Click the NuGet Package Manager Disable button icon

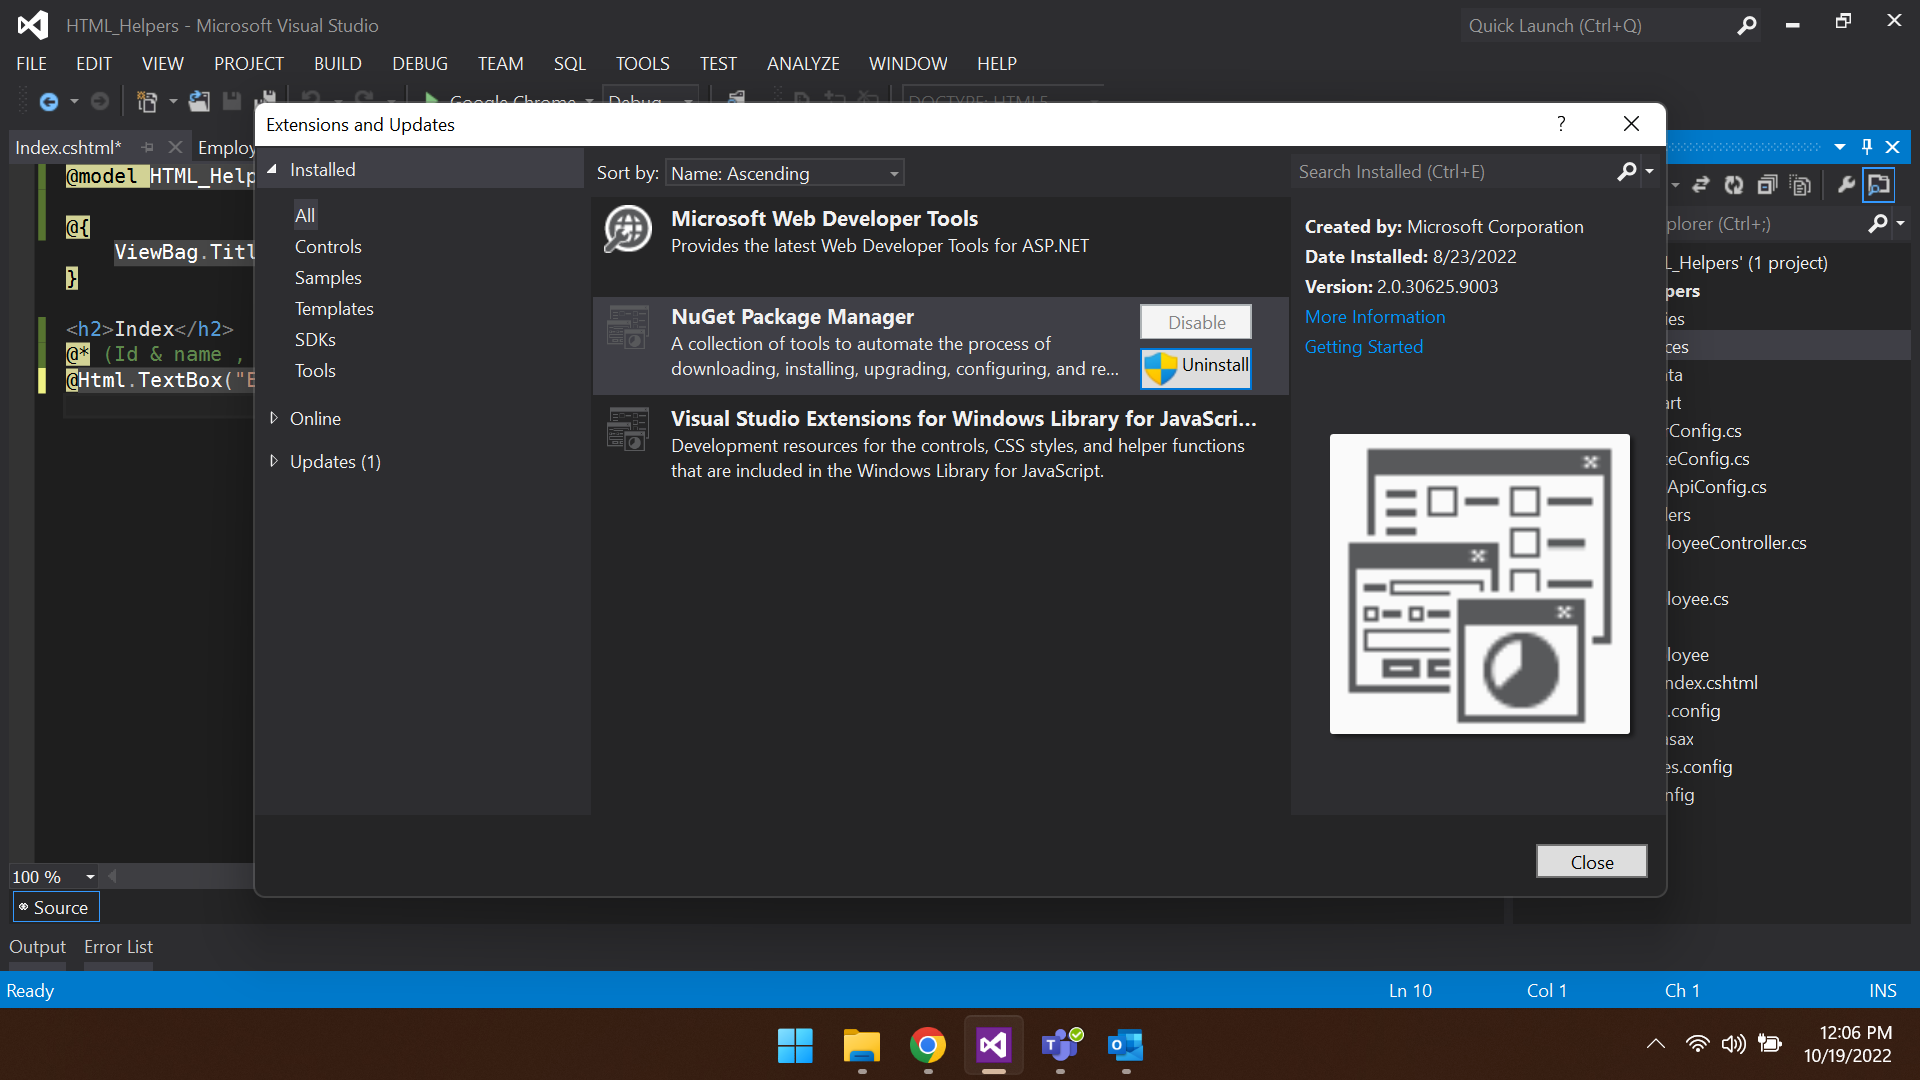(x=1195, y=320)
